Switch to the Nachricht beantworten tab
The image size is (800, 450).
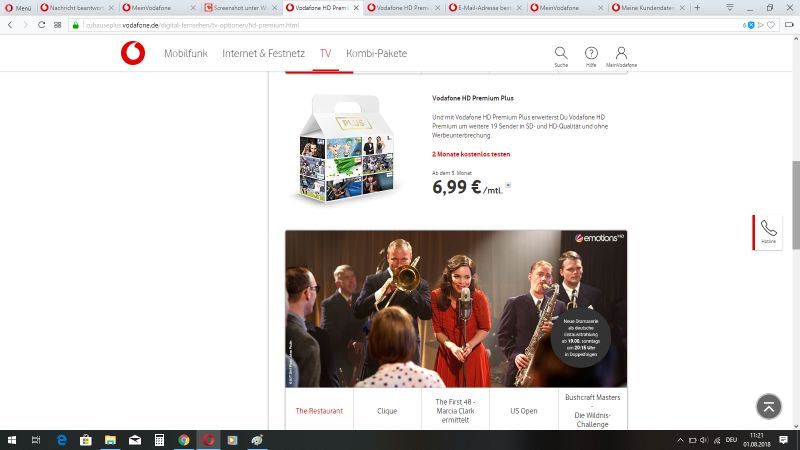[77, 8]
